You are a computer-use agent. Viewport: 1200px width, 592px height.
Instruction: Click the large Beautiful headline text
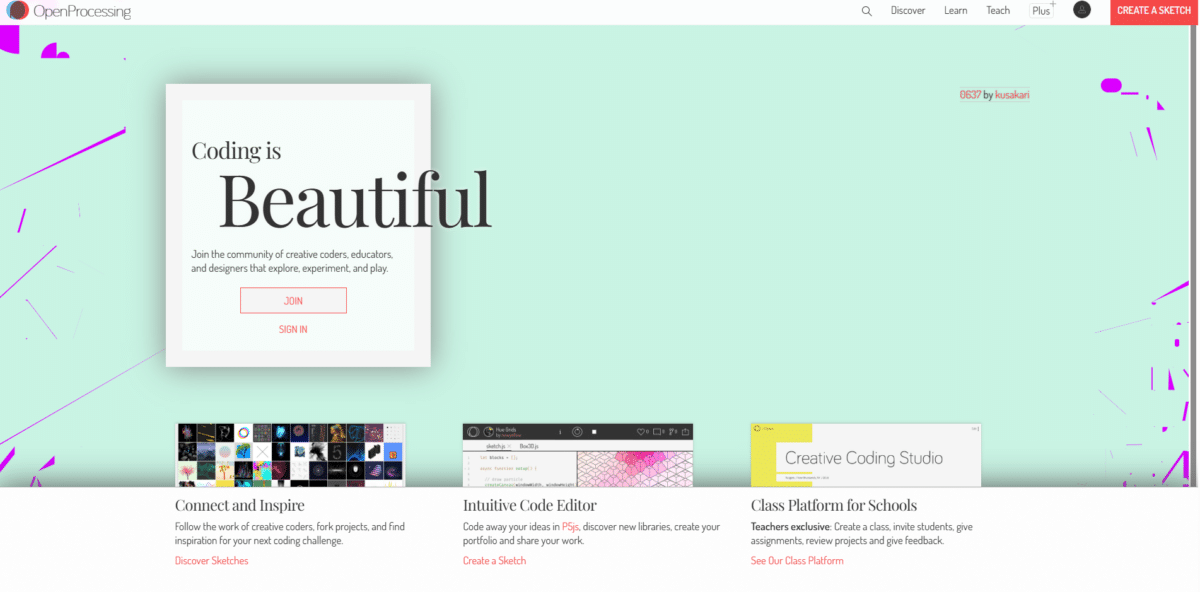pos(355,201)
